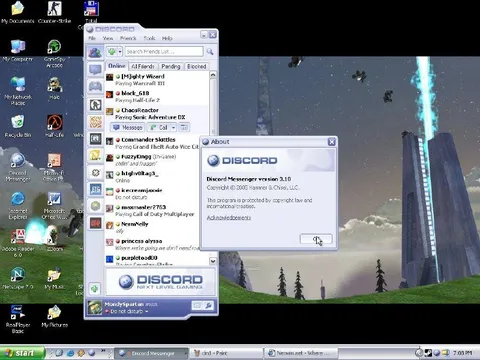Select the yellow note server icon in the sidebar

[x=96, y=155]
